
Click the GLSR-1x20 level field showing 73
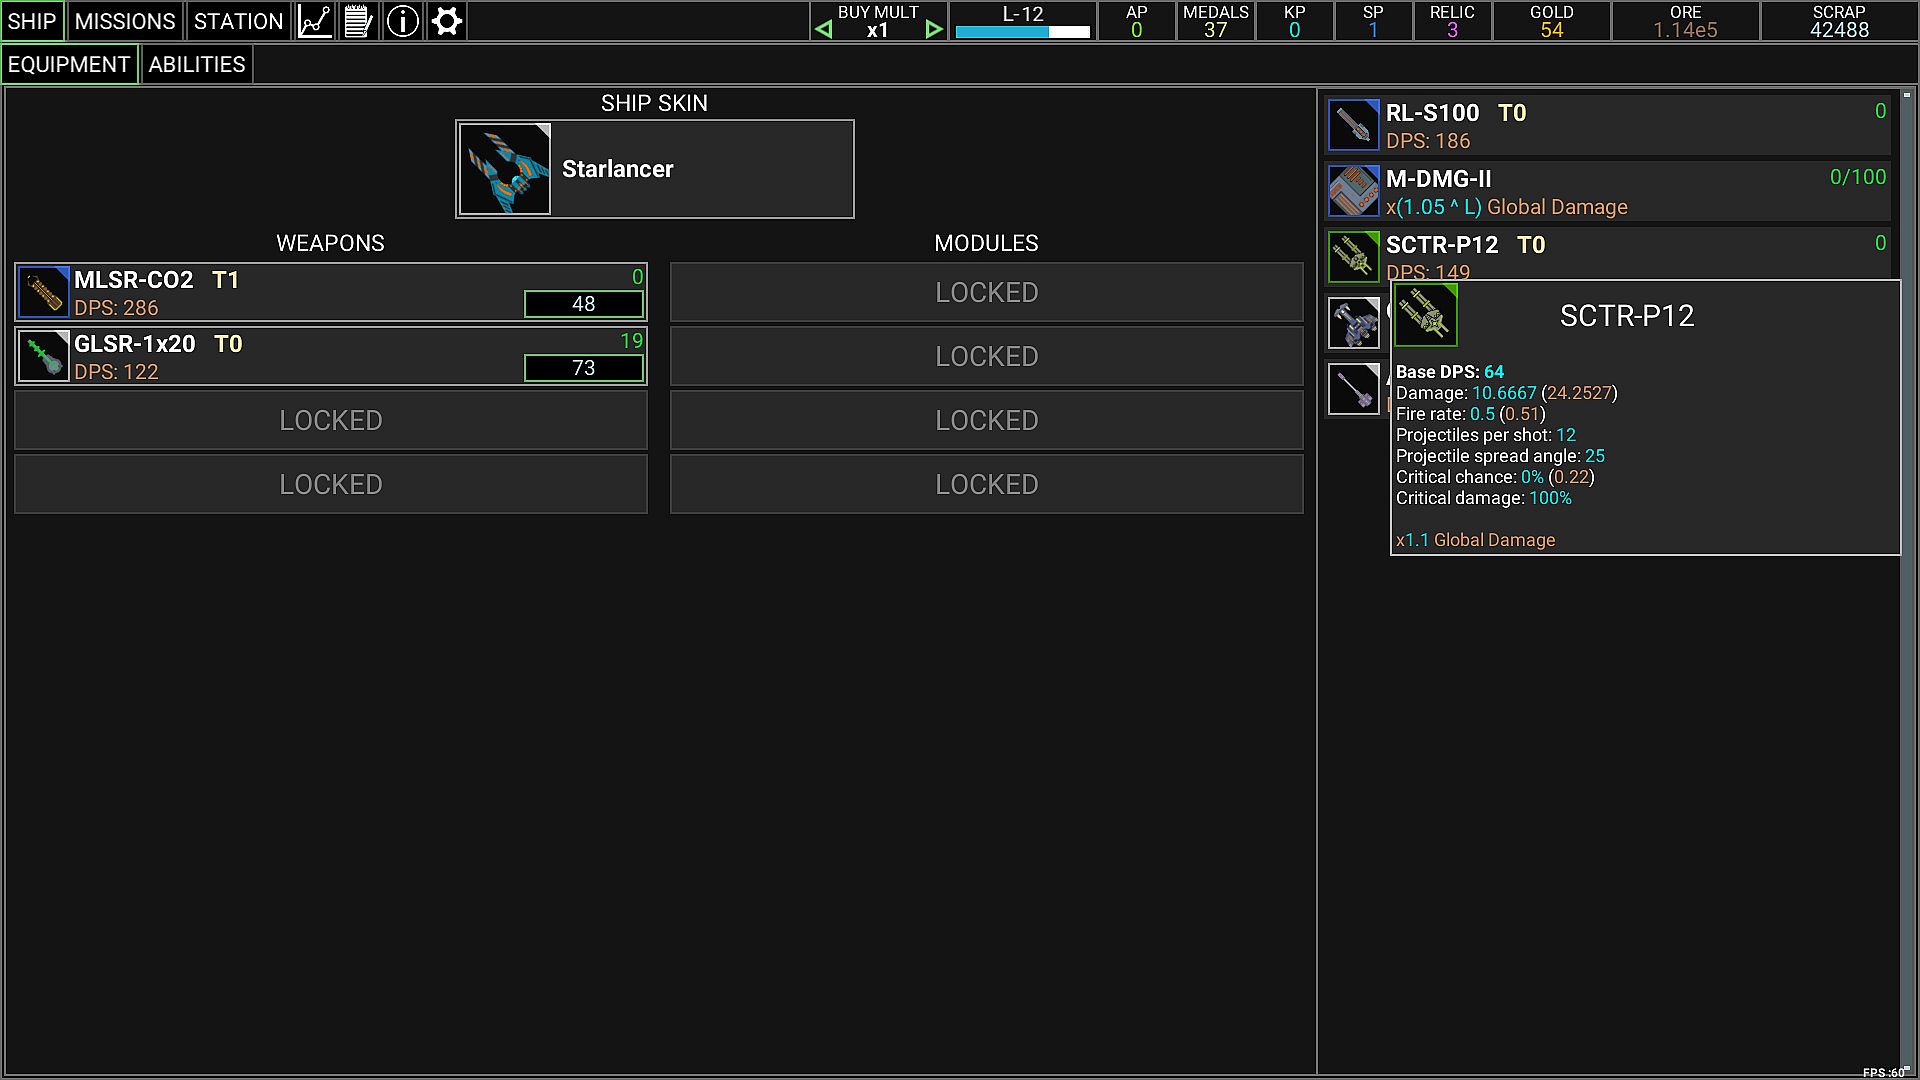coord(583,368)
